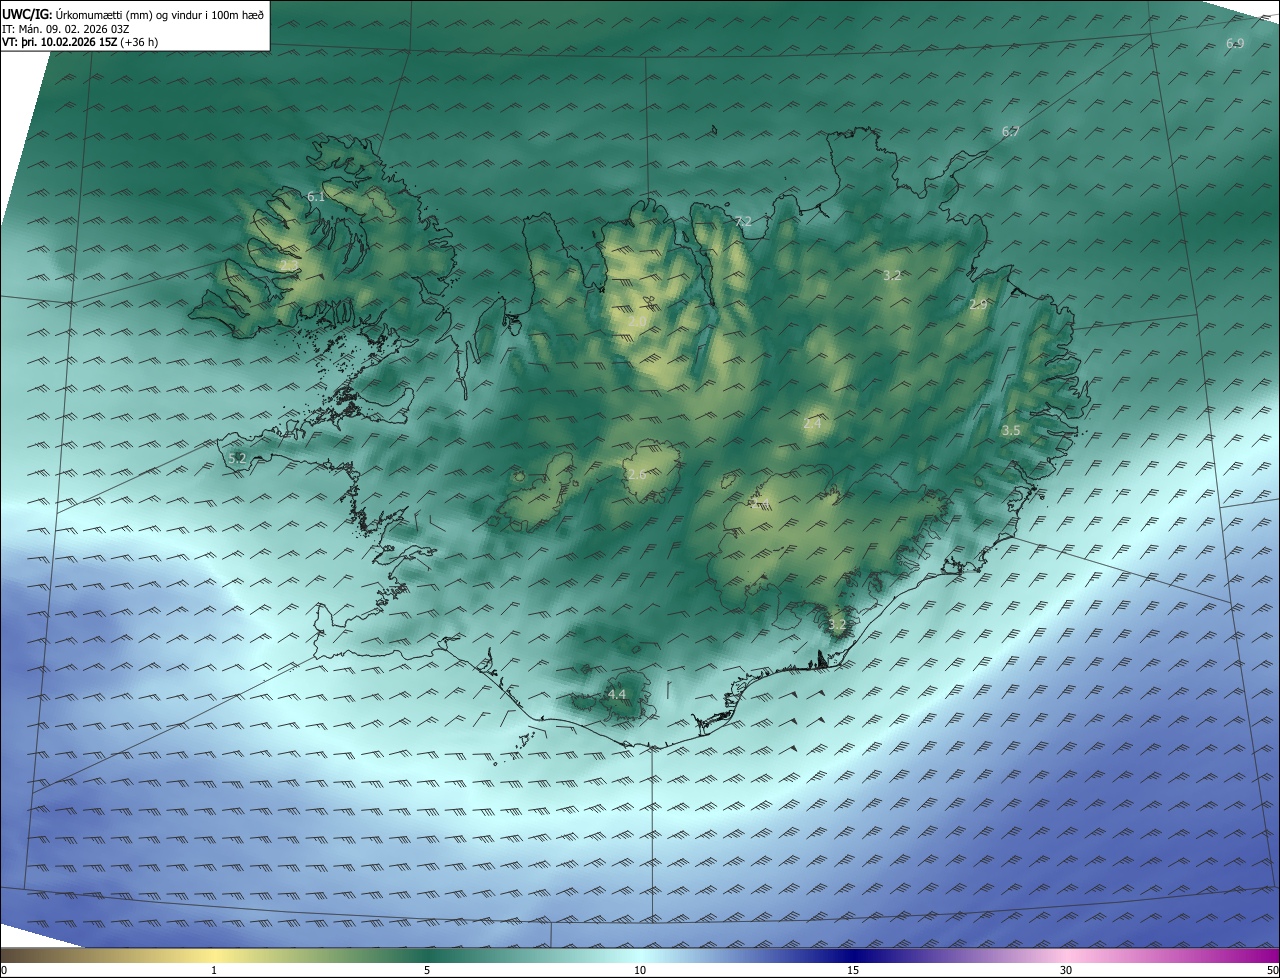The image size is (1280, 978).
Task: Click the 7.2 value label on the map
Action: point(743,222)
